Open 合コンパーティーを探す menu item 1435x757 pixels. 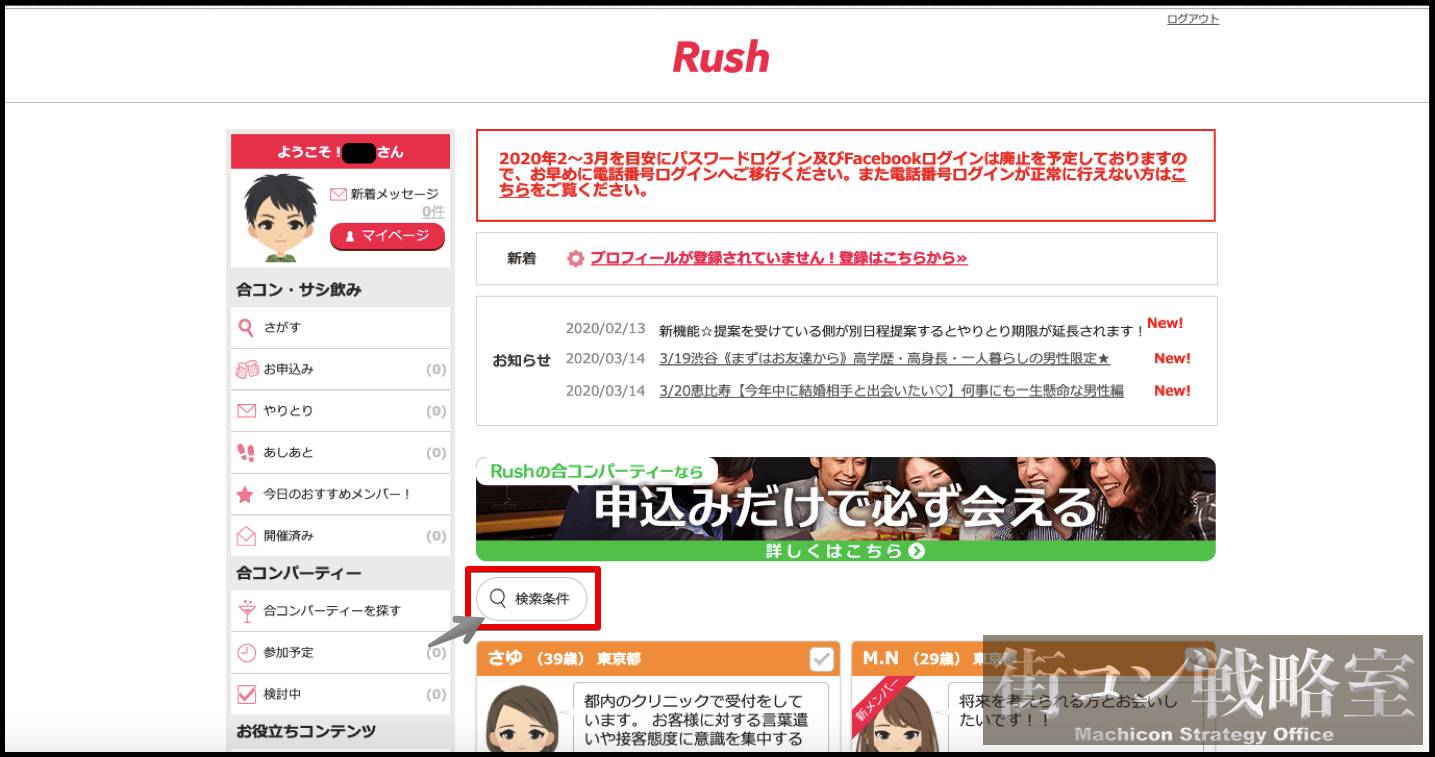pyautogui.click(x=340, y=611)
